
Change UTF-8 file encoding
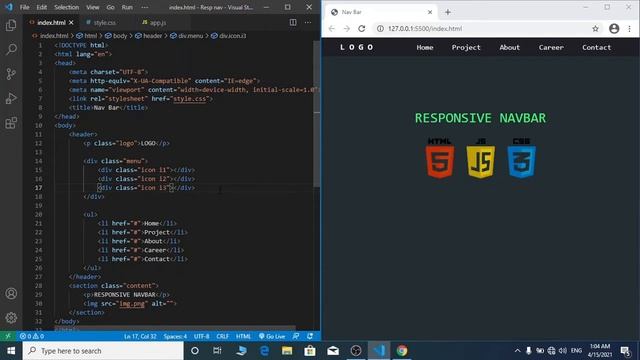(x=202, y=336)
